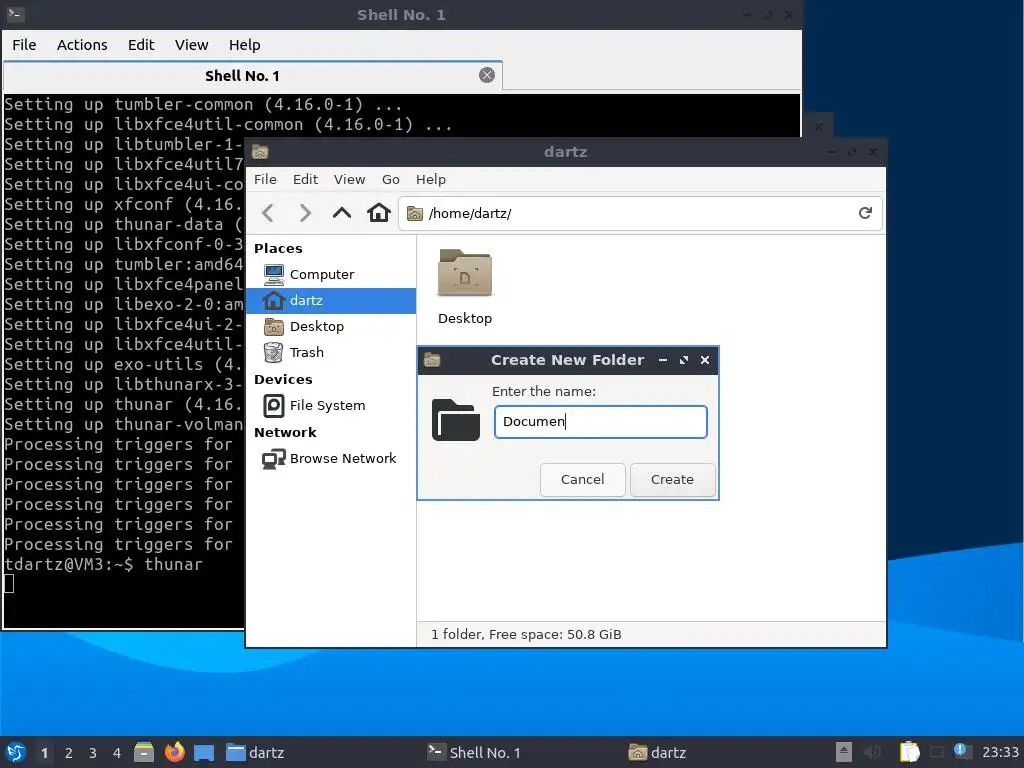The height and width of the screenshot is (768, 1024).
Task: Reload the folder with the refresh icon
Action: coord(865,213)
